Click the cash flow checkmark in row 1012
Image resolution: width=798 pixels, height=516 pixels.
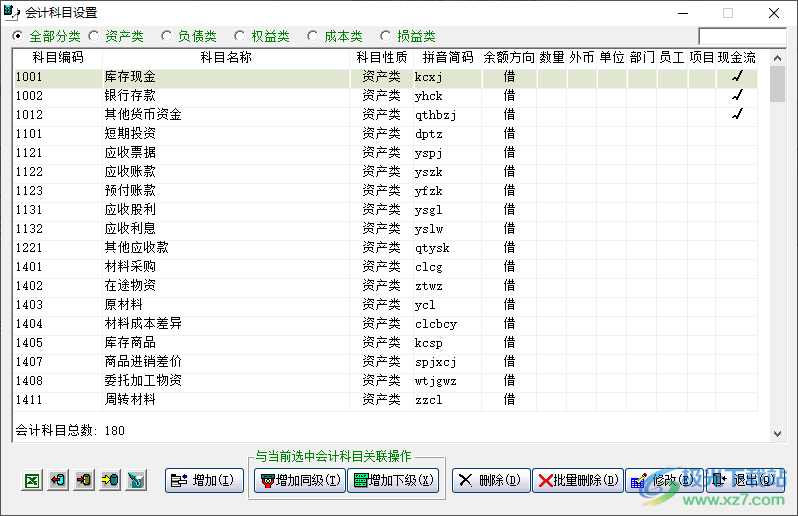737,114
